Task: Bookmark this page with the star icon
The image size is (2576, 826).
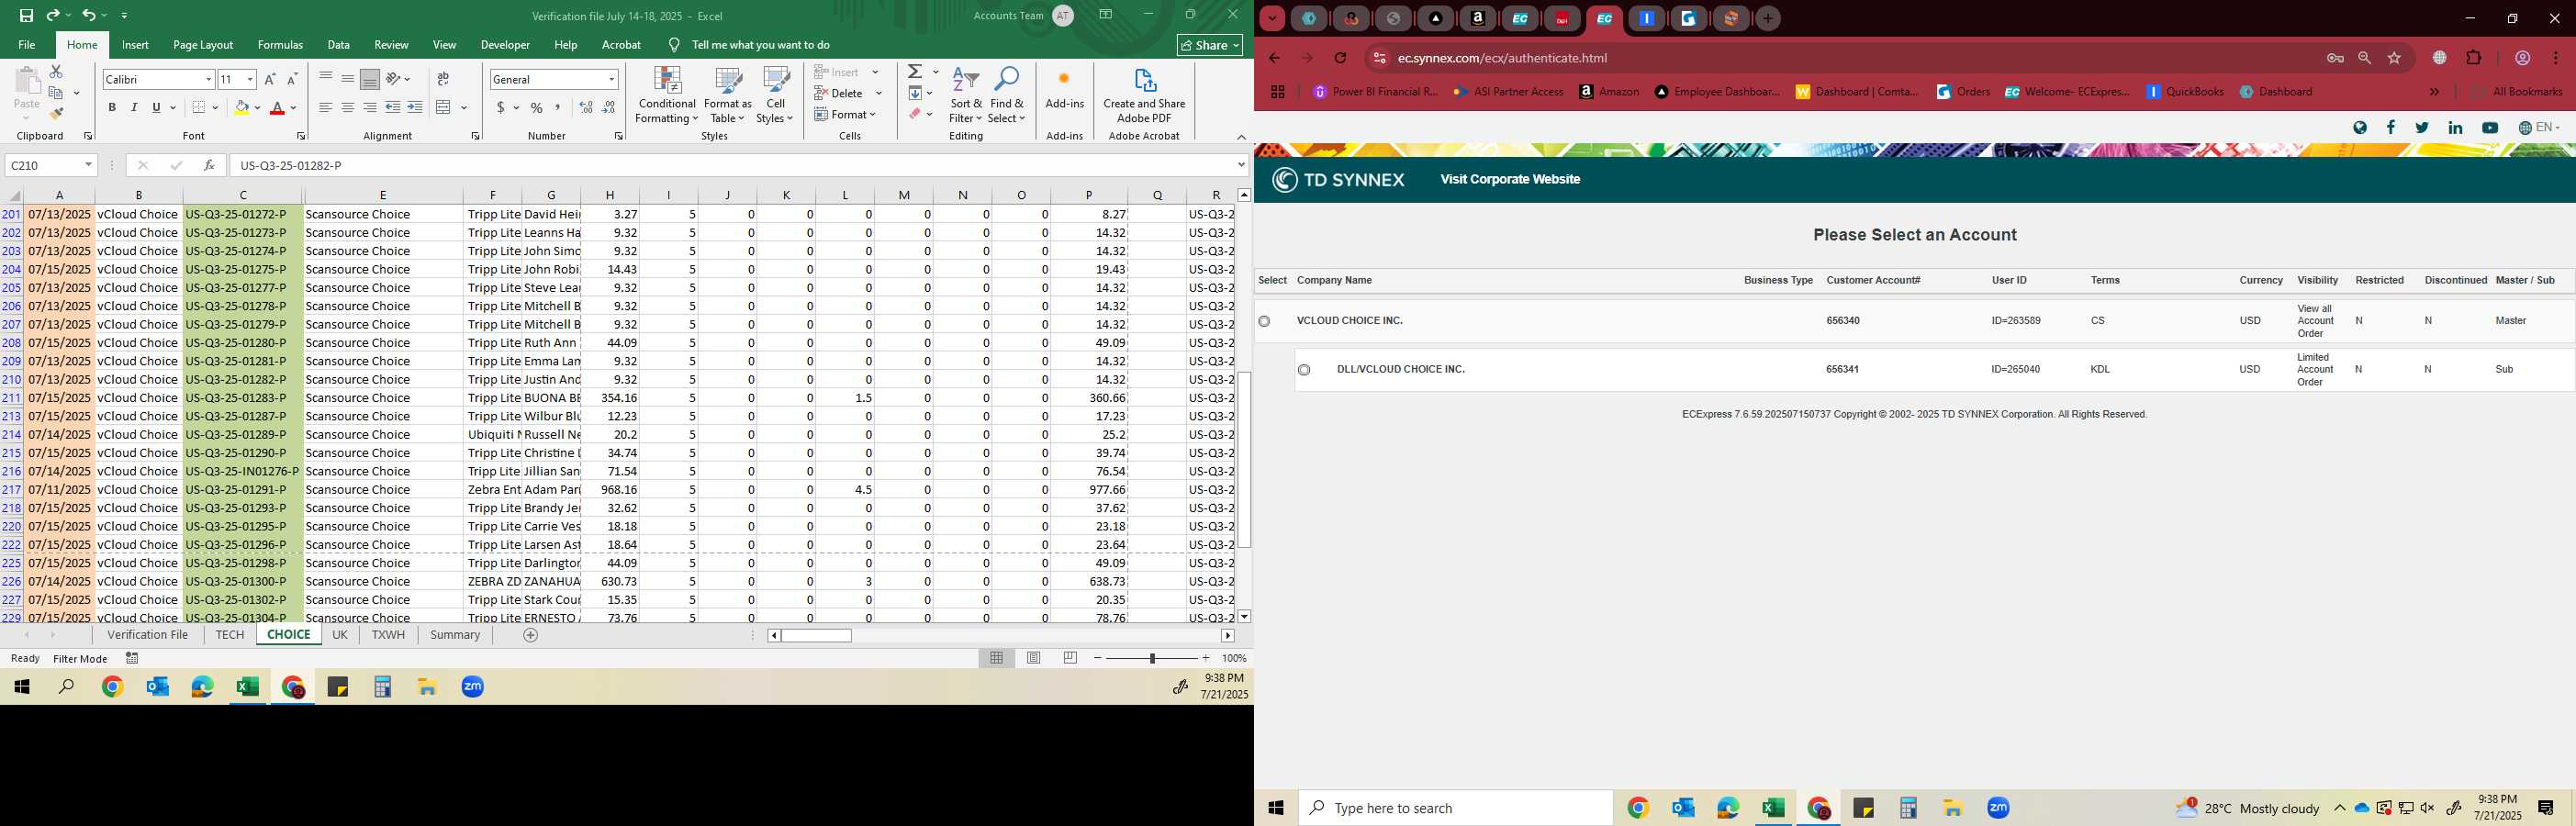Action: click(2394, 58)
